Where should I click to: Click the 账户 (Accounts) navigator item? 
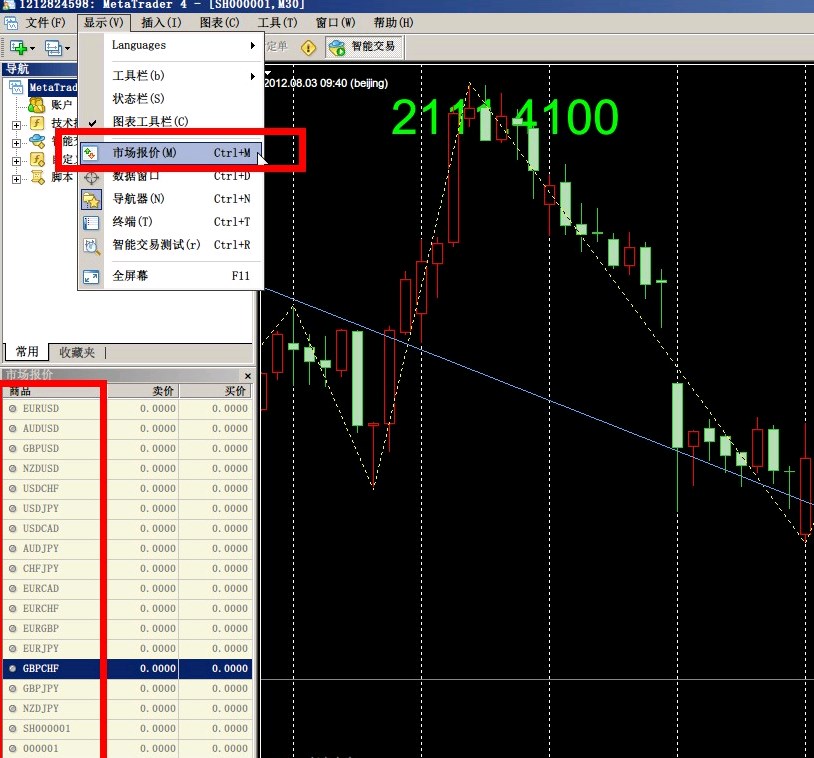(x=61, y=104)
